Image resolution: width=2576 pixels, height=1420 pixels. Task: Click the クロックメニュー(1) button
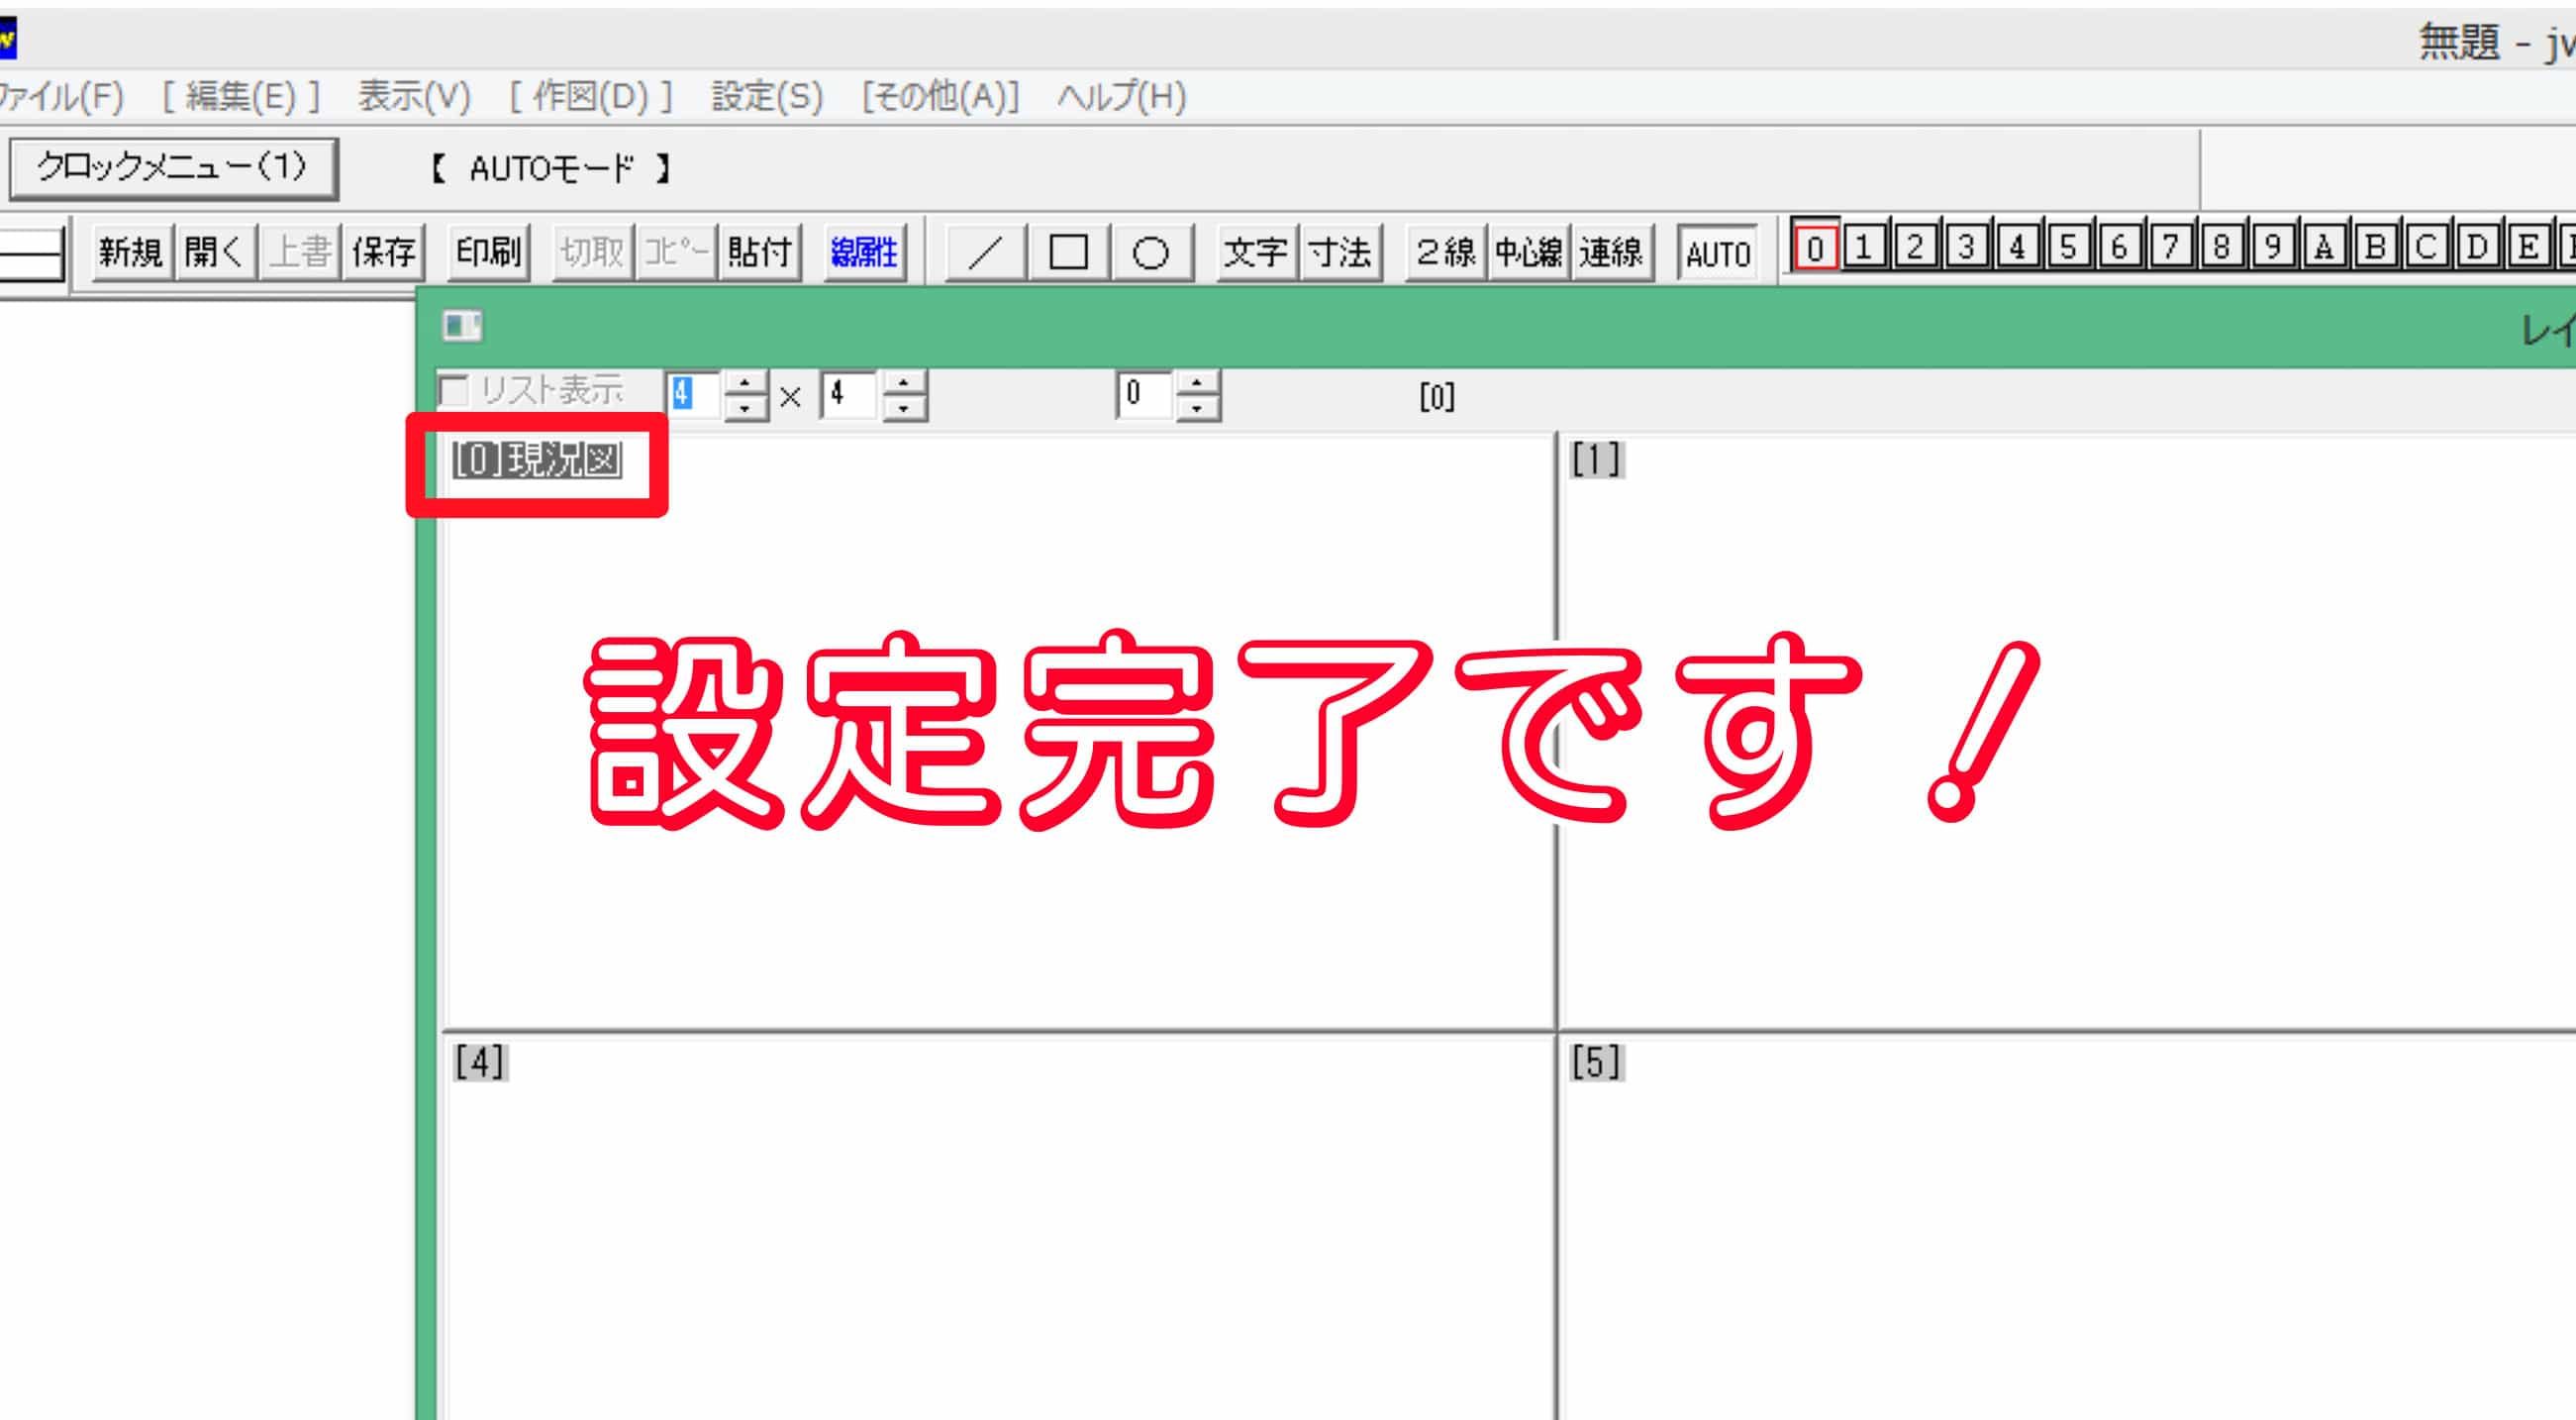[173, 168]
